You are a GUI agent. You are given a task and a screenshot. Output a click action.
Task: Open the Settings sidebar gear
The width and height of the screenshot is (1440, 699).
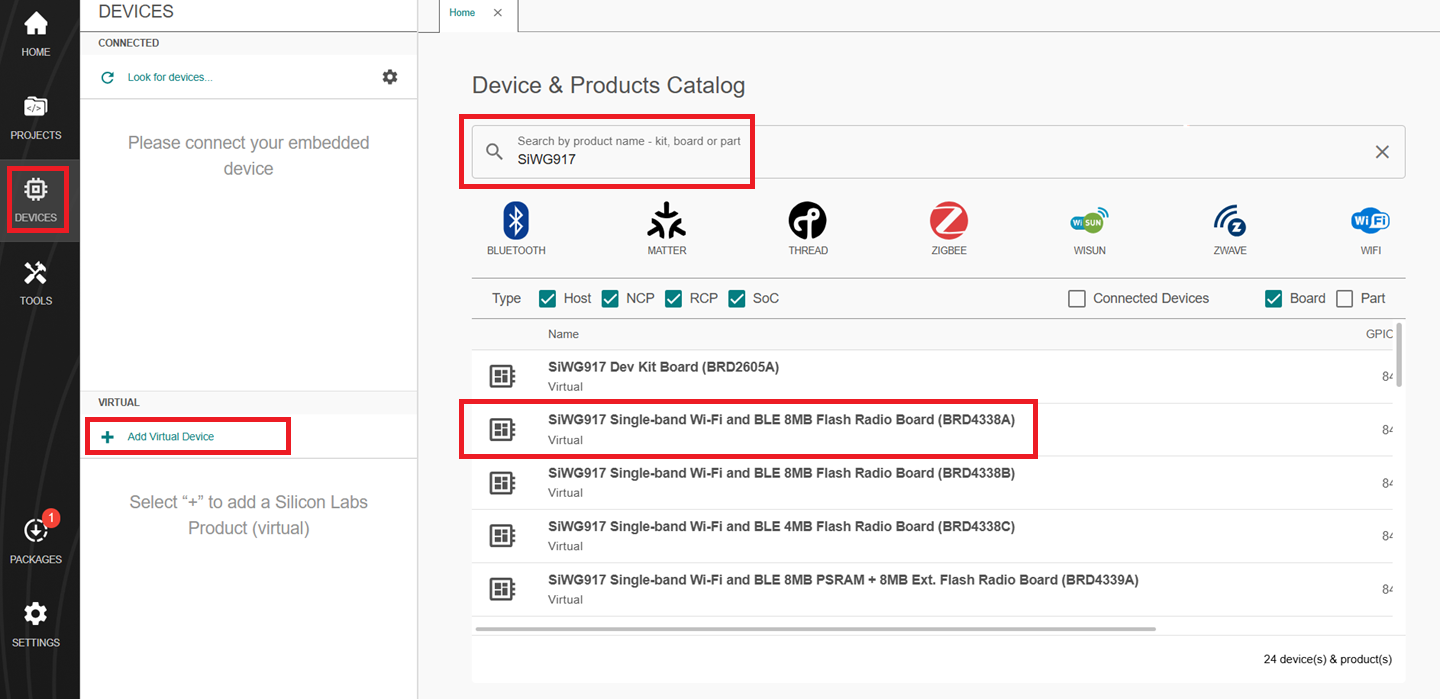[x=36, y=624]
